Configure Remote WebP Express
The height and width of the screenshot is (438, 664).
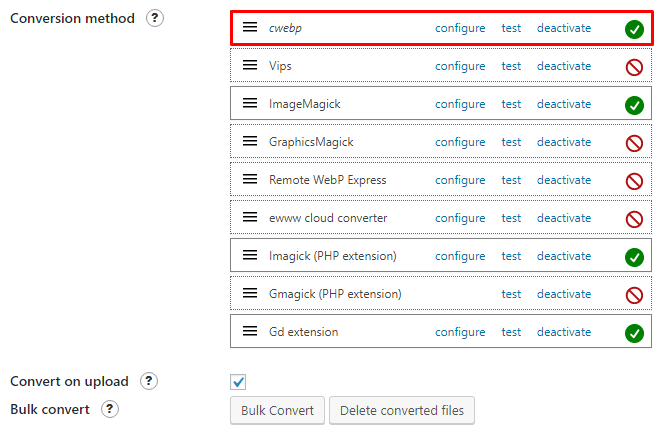460,180
